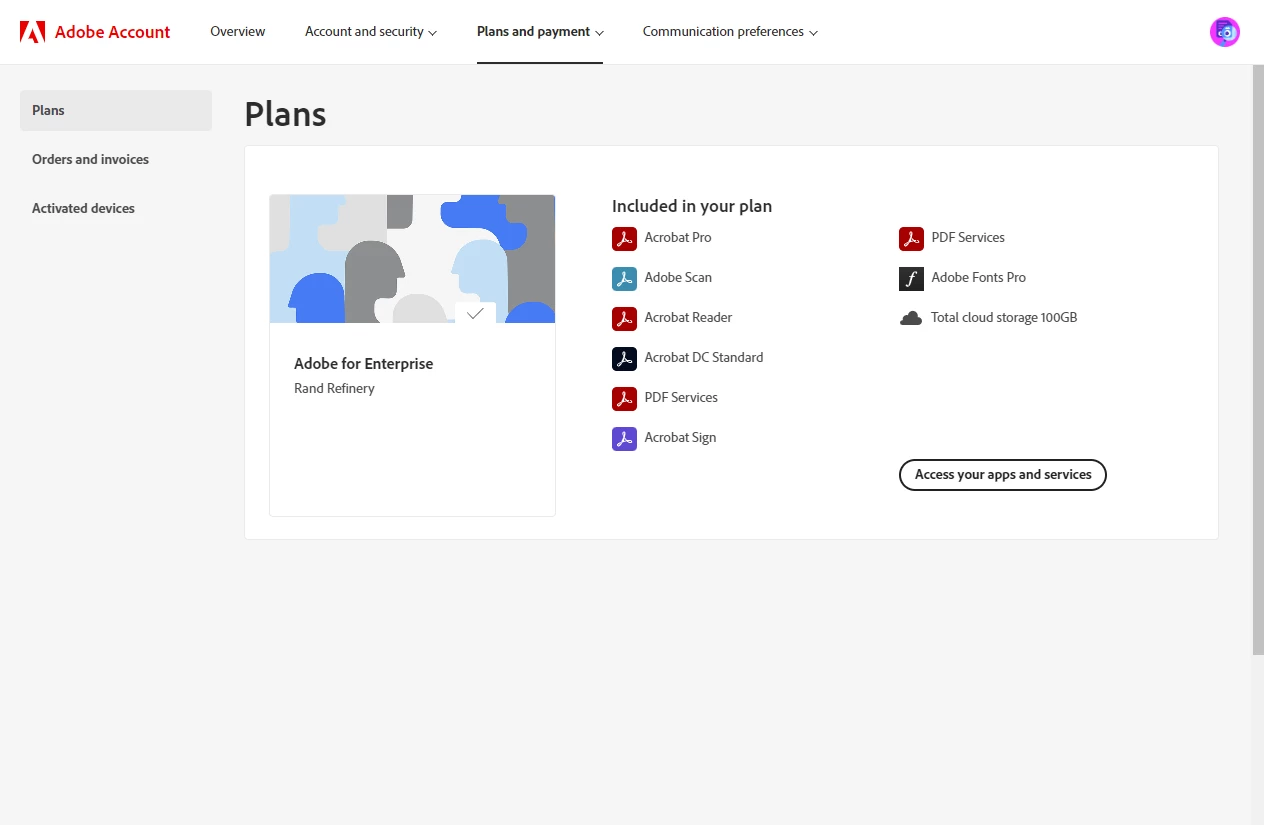Click the cloud storage icon
Viewport: 1264px width, 825px height.
[x=911, y=319]
